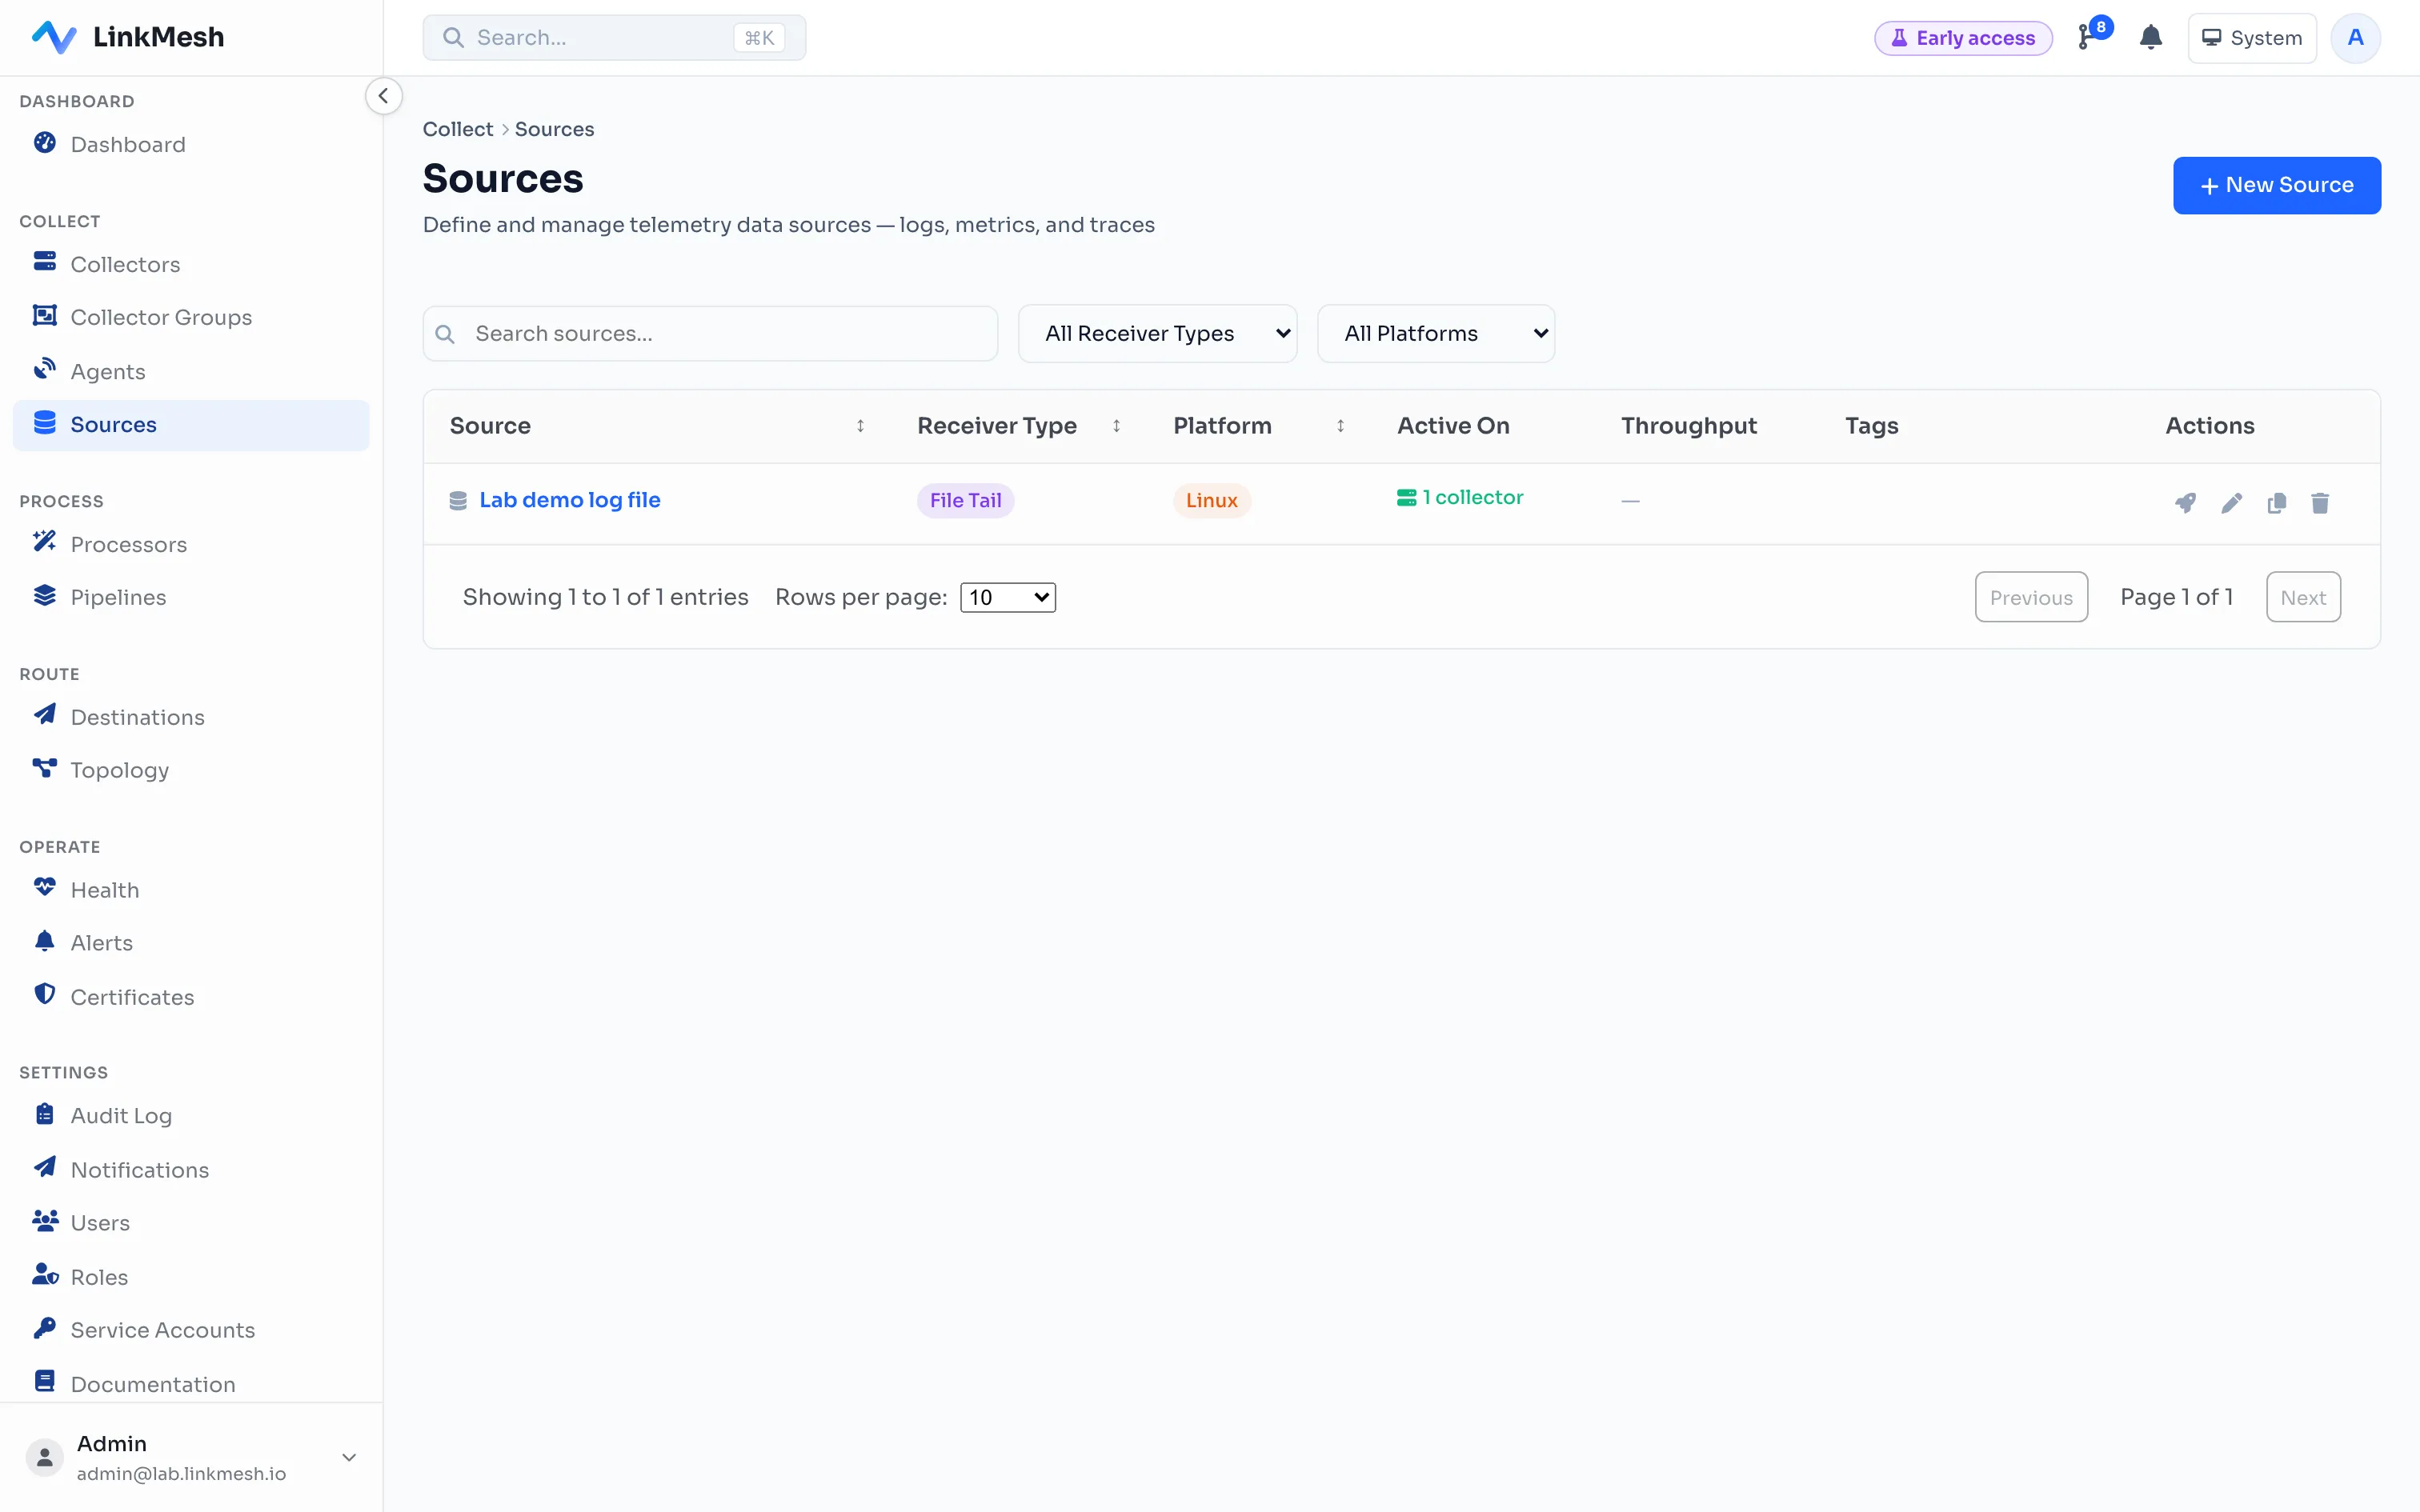Change rows per page dropdown
Viewport: 2420px width, 1512px height.
1008,597
